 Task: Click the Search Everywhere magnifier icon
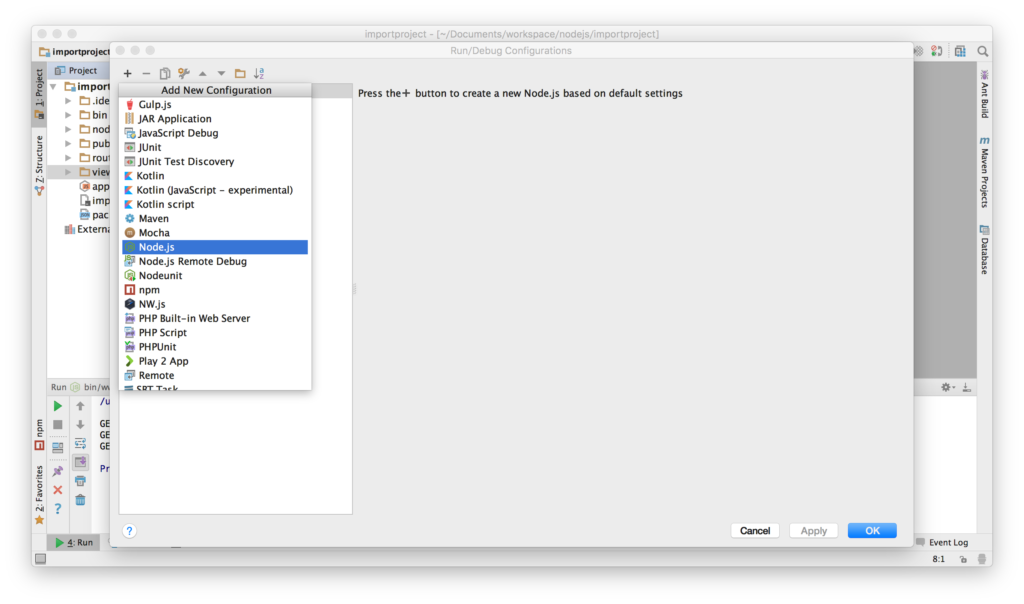(982, 51)
